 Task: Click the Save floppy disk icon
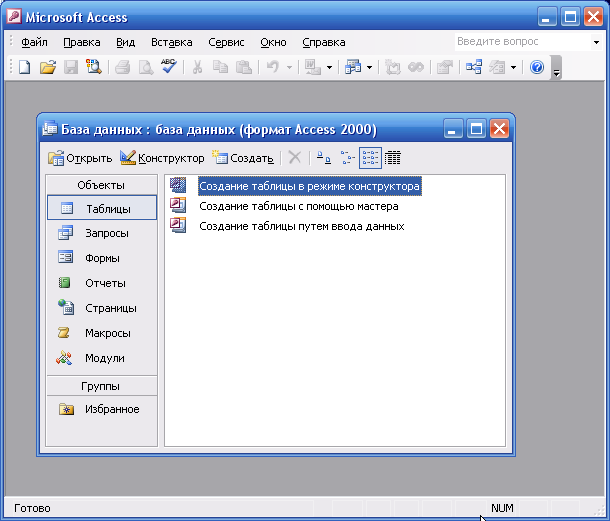71,67
